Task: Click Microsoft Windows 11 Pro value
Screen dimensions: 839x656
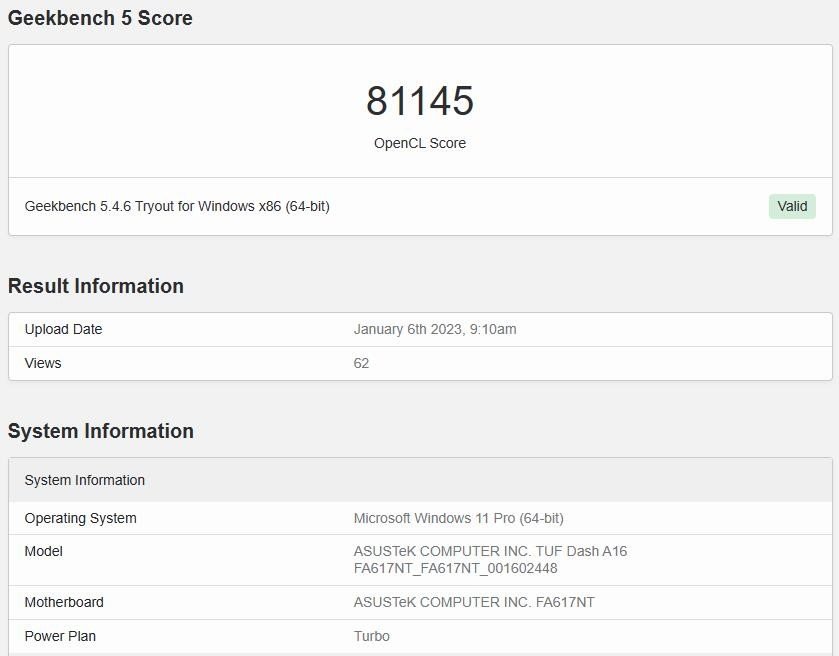Action: [x=459, y=518]
